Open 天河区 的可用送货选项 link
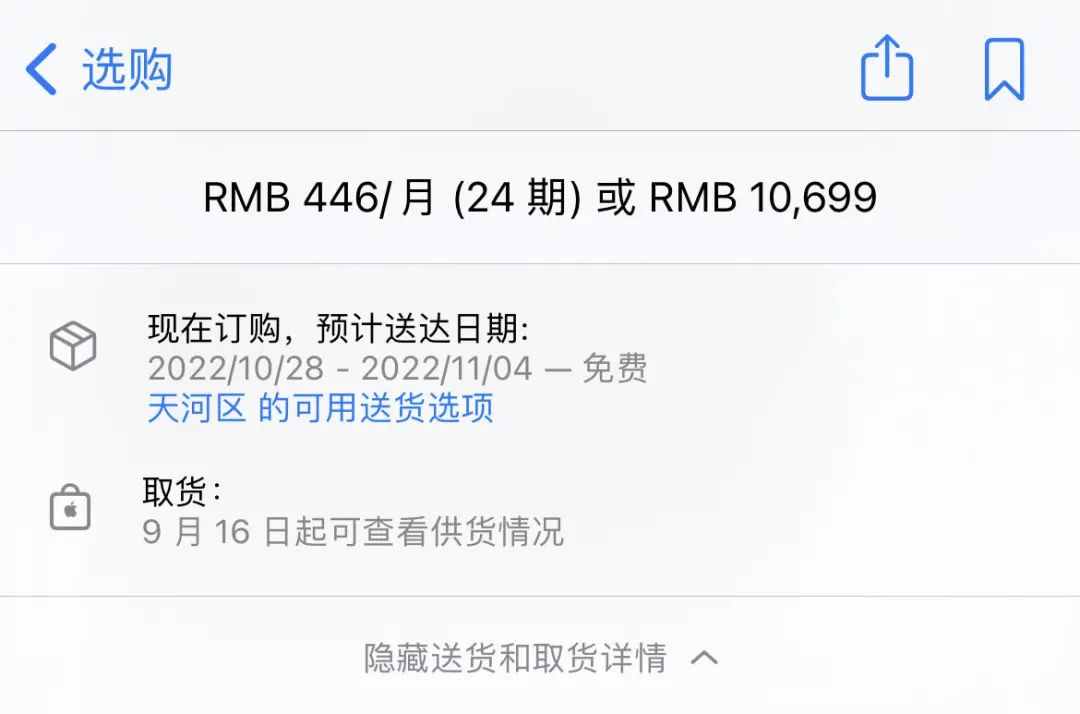Viewport: 1080px width, 714px height. pos(320,408)
